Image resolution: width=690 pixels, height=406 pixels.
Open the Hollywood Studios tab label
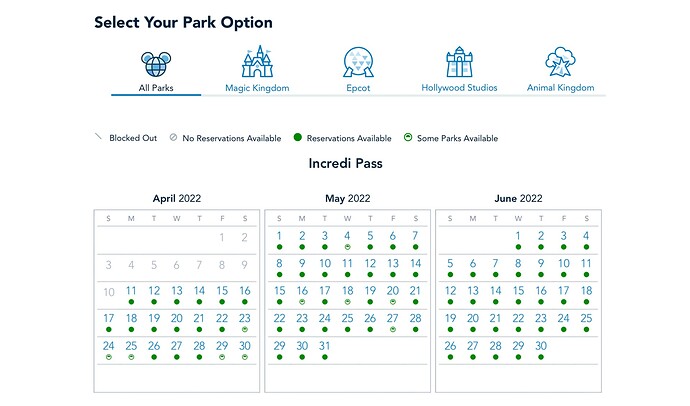coord(459,88)
